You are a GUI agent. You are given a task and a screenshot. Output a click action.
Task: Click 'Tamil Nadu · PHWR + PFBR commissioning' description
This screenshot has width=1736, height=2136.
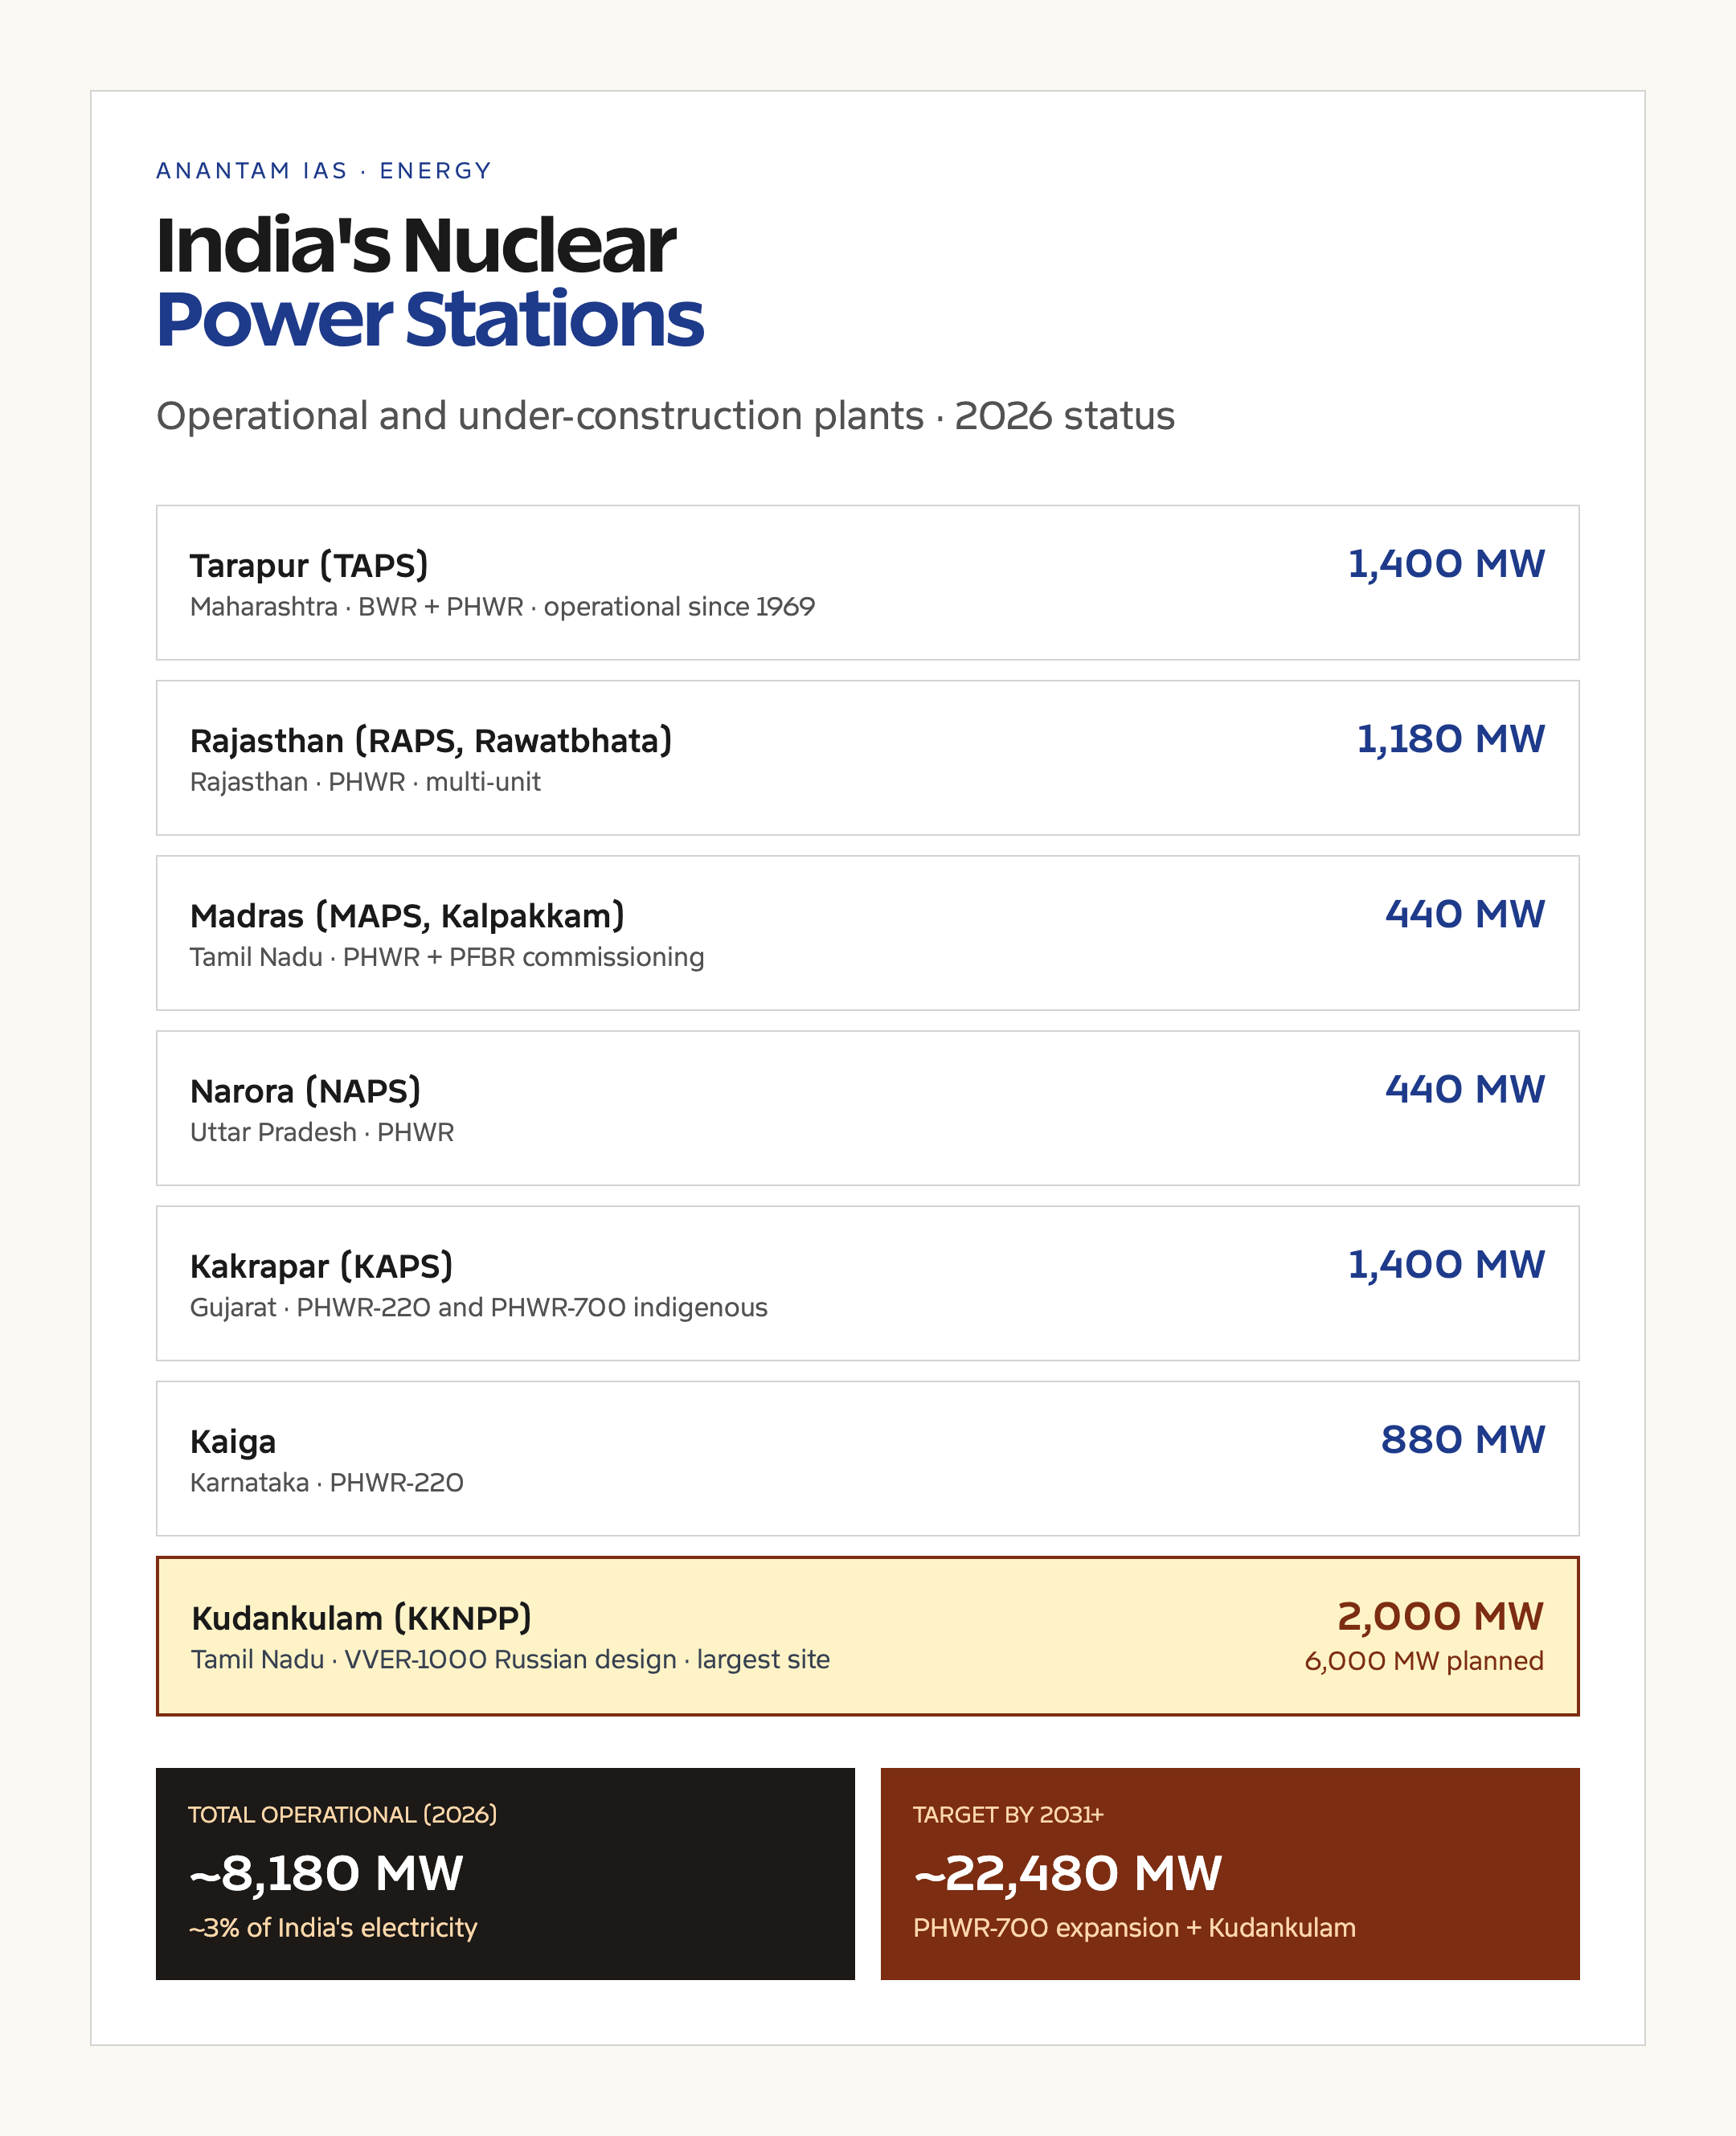[447, 958]
